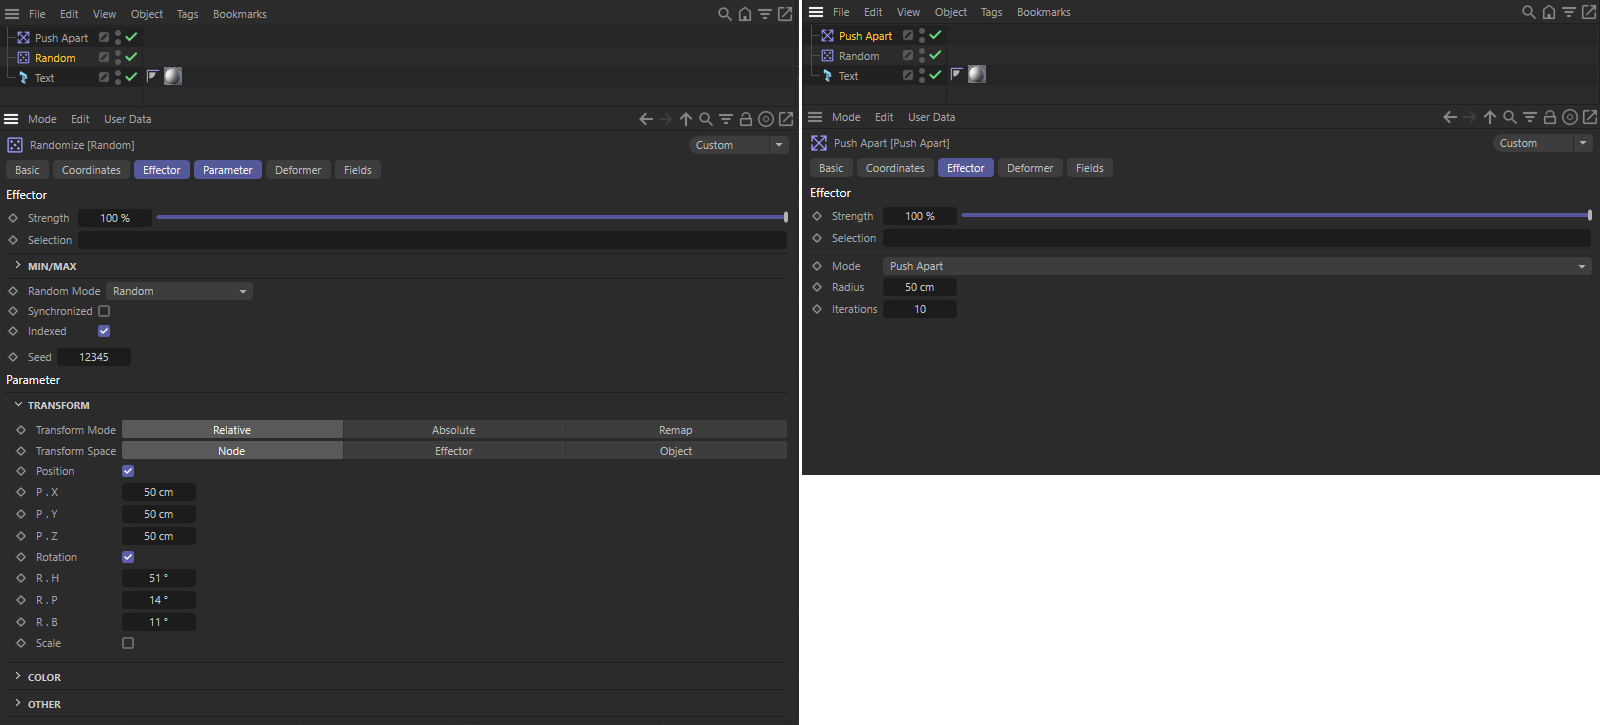Open filter icon in right Object Manager
This screenshot has height=725, width=1600.
[1569, 12]
